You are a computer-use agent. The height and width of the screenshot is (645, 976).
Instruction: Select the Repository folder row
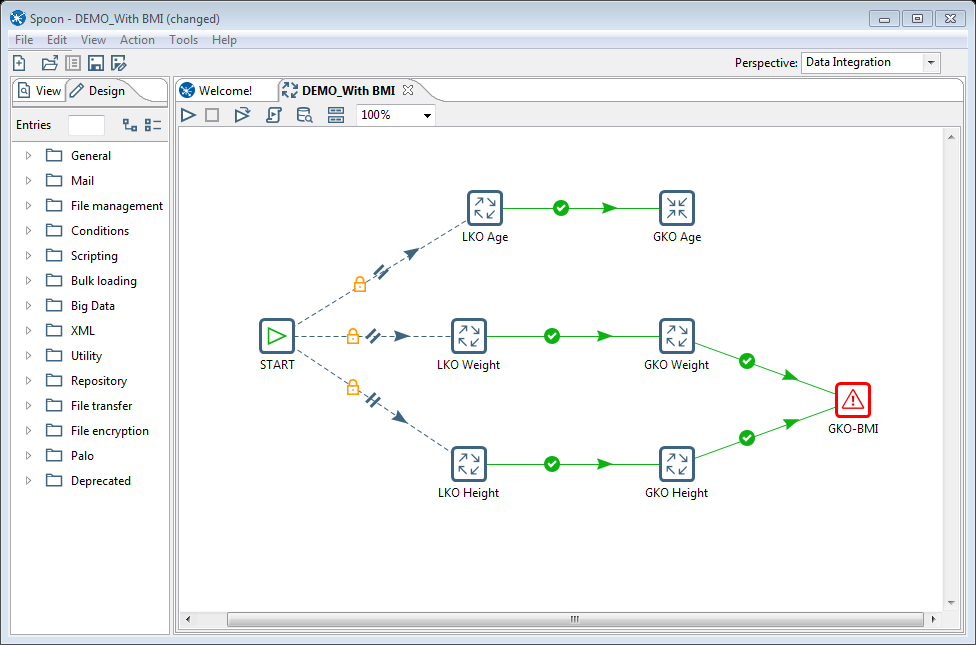coord(90,380)
